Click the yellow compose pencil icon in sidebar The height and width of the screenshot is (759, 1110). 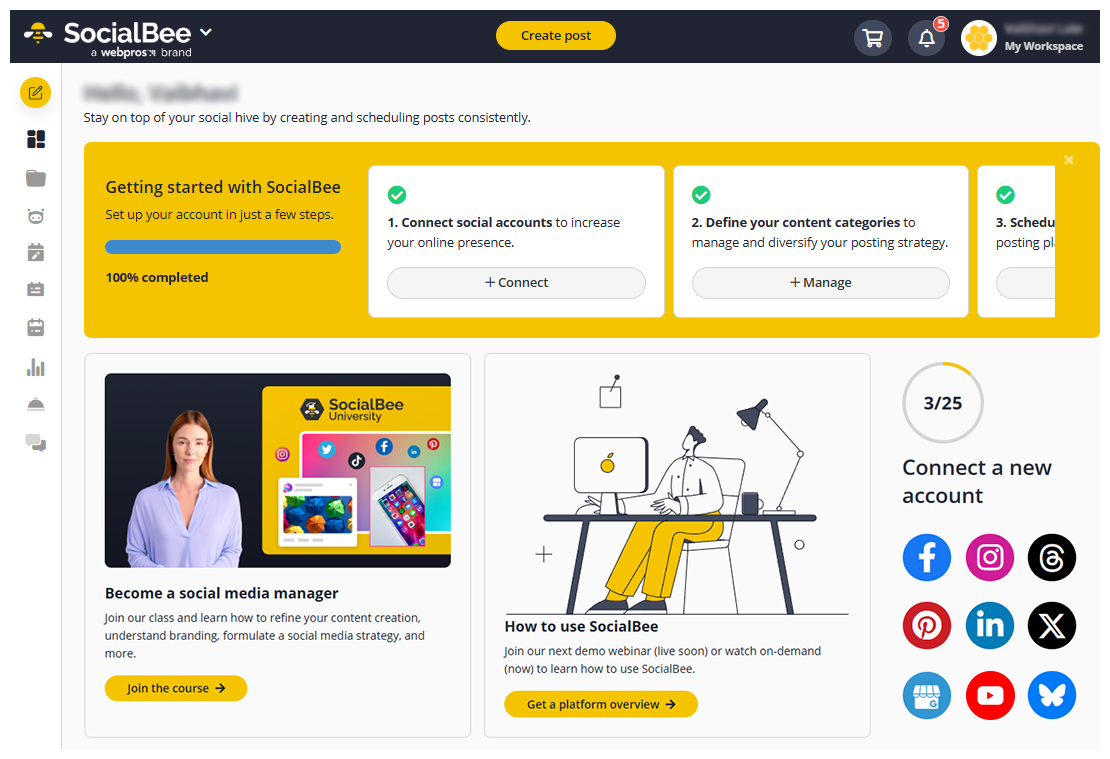click(35, 93)
